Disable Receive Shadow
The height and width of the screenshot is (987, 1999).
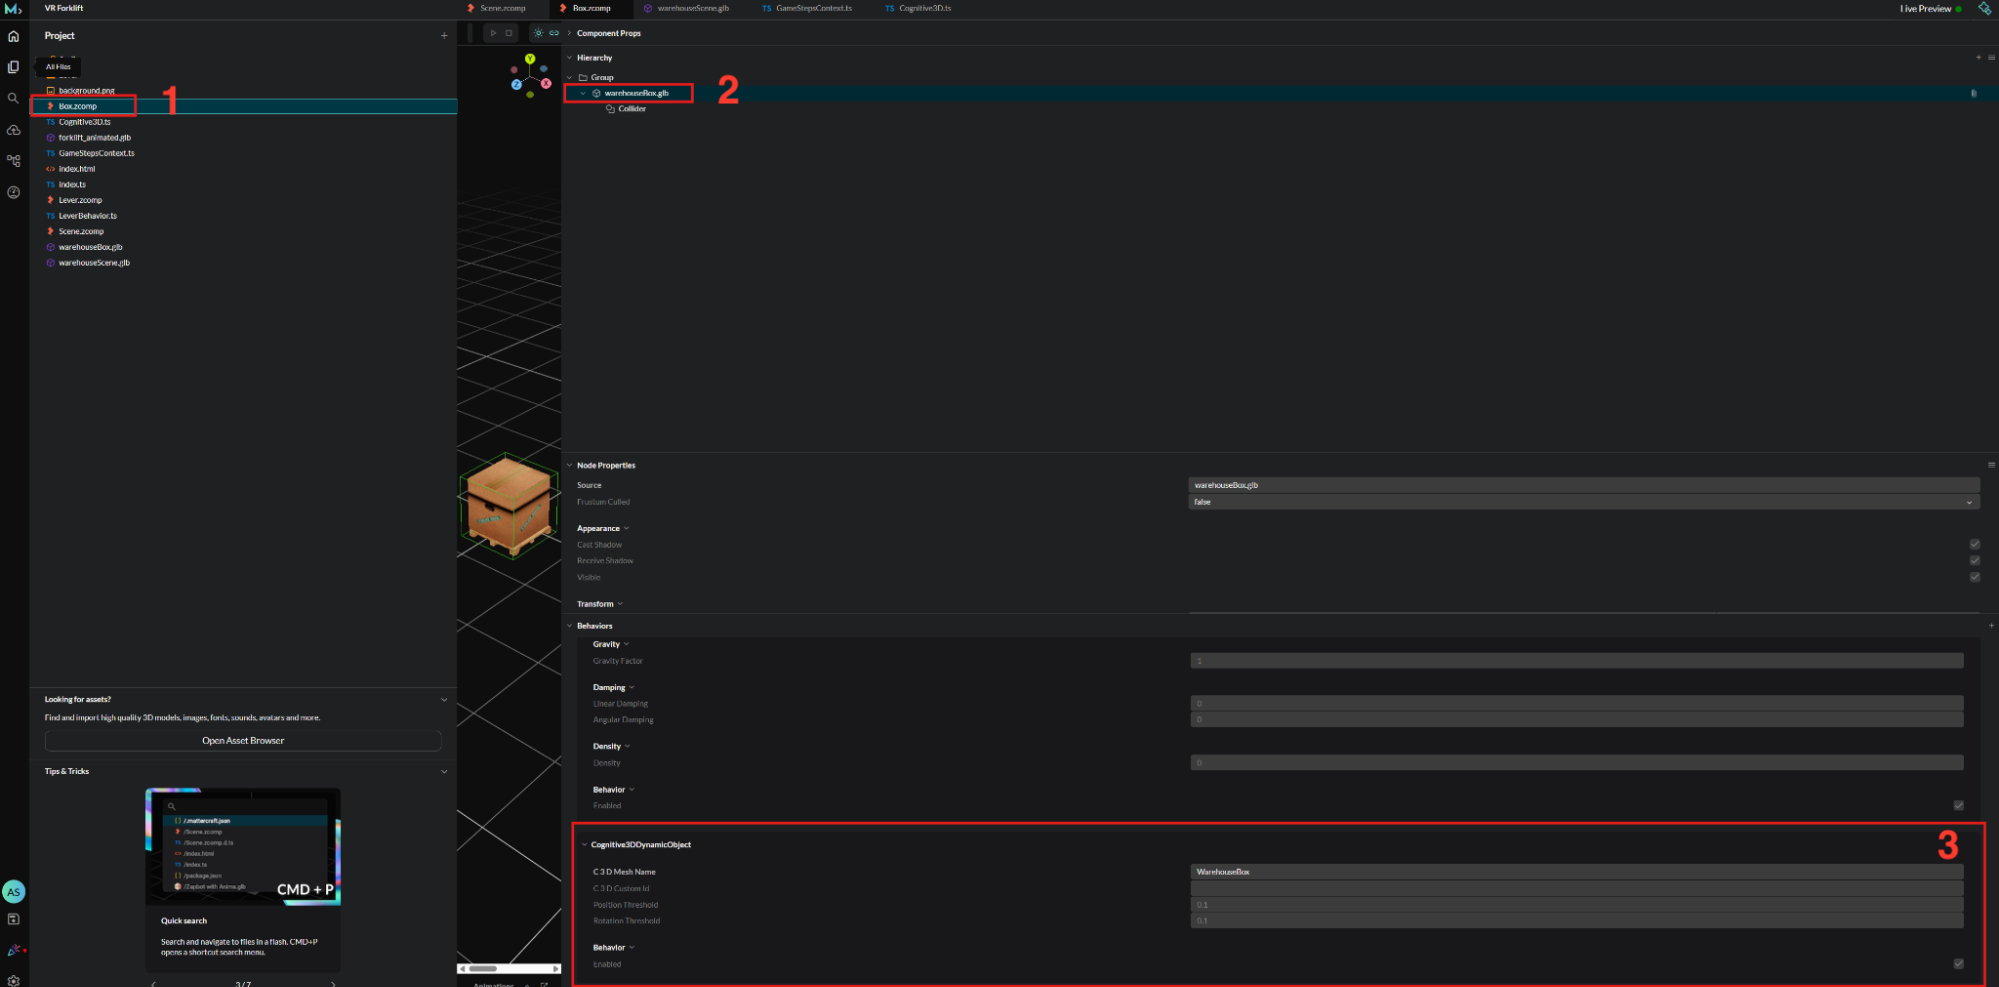[x=1975, y=560]
